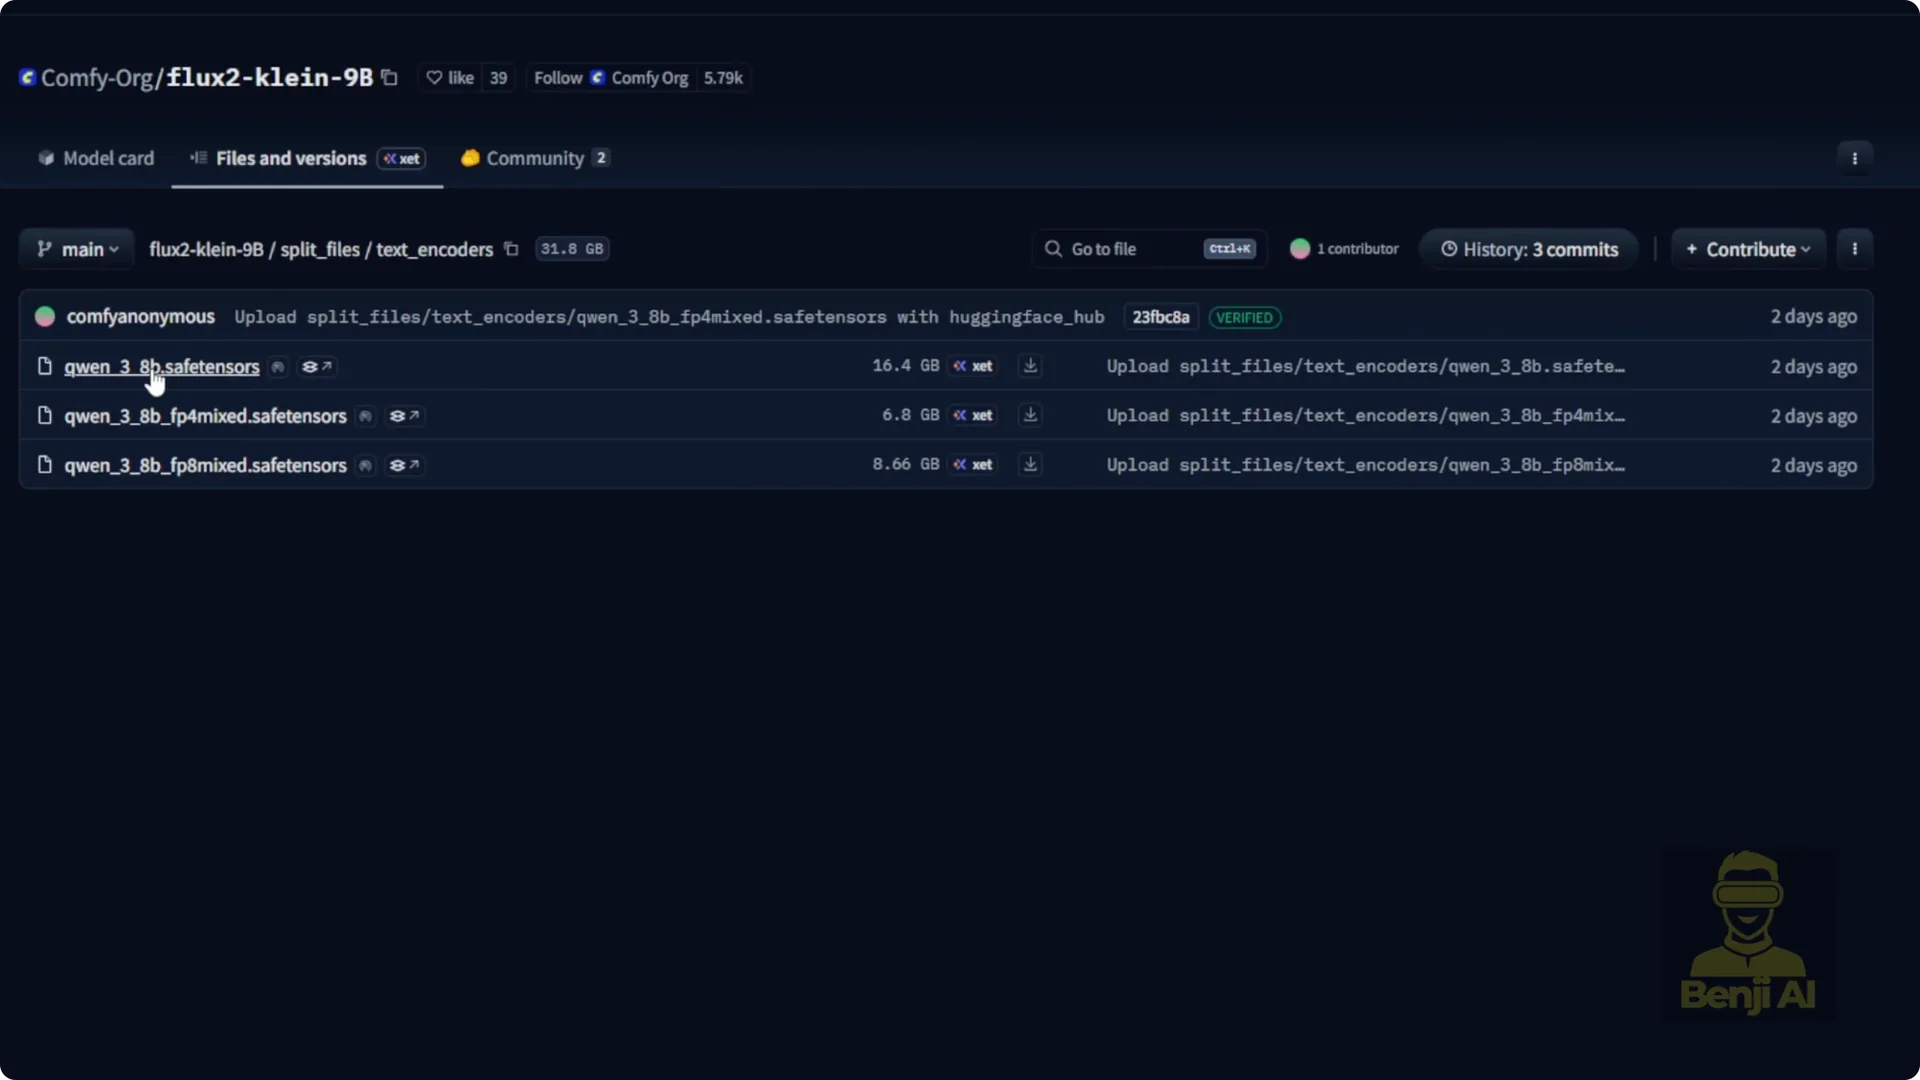Copy the text_encoders folder path
Viewport: 1920px width, 1080px height.
click(511, 249)
